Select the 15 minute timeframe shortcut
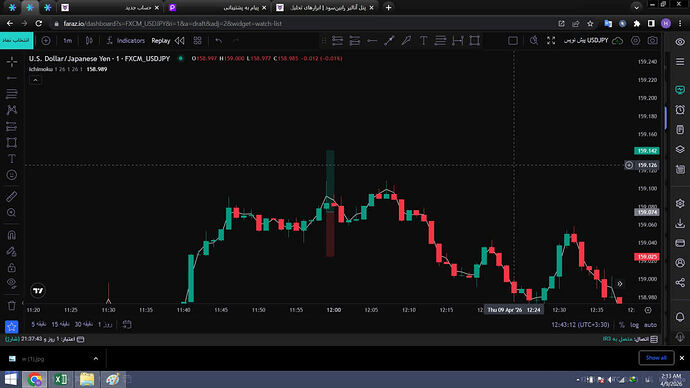Viewport: 690px width, 388px height. pos(61,324)
